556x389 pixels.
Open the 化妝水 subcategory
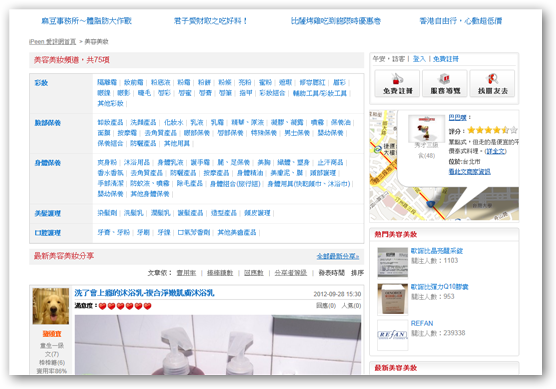[174, 122]
